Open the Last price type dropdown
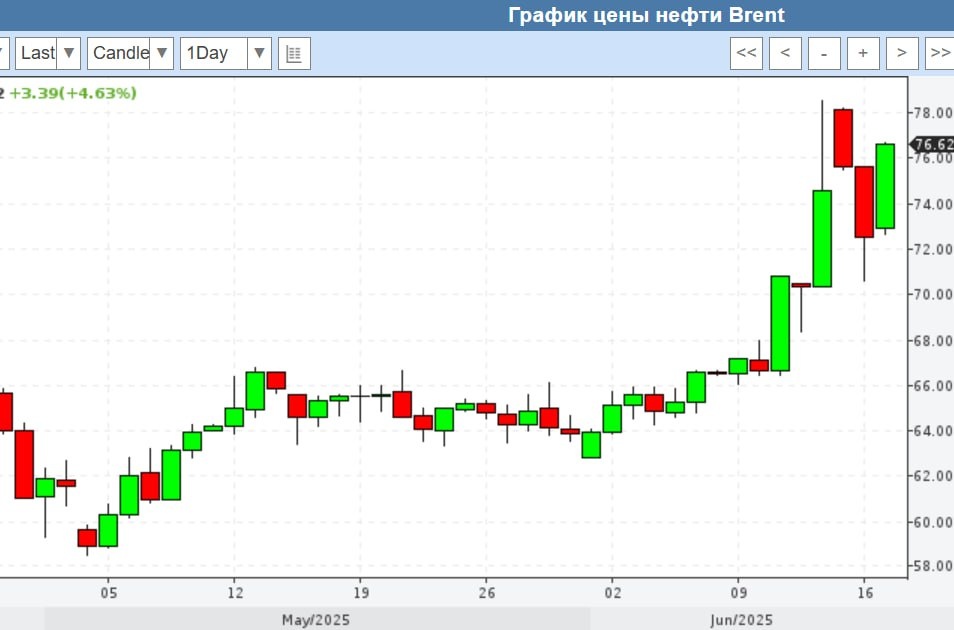 pyautogui.click(x=48, y=53)
